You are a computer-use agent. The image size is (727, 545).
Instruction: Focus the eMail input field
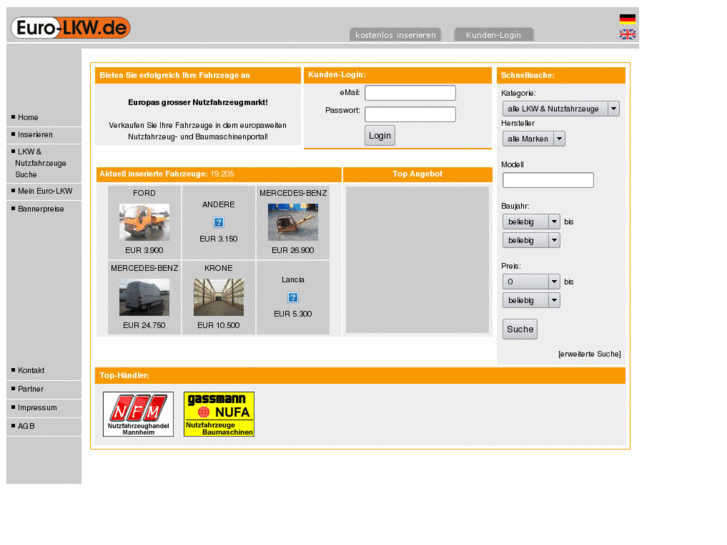pos(410,93)
